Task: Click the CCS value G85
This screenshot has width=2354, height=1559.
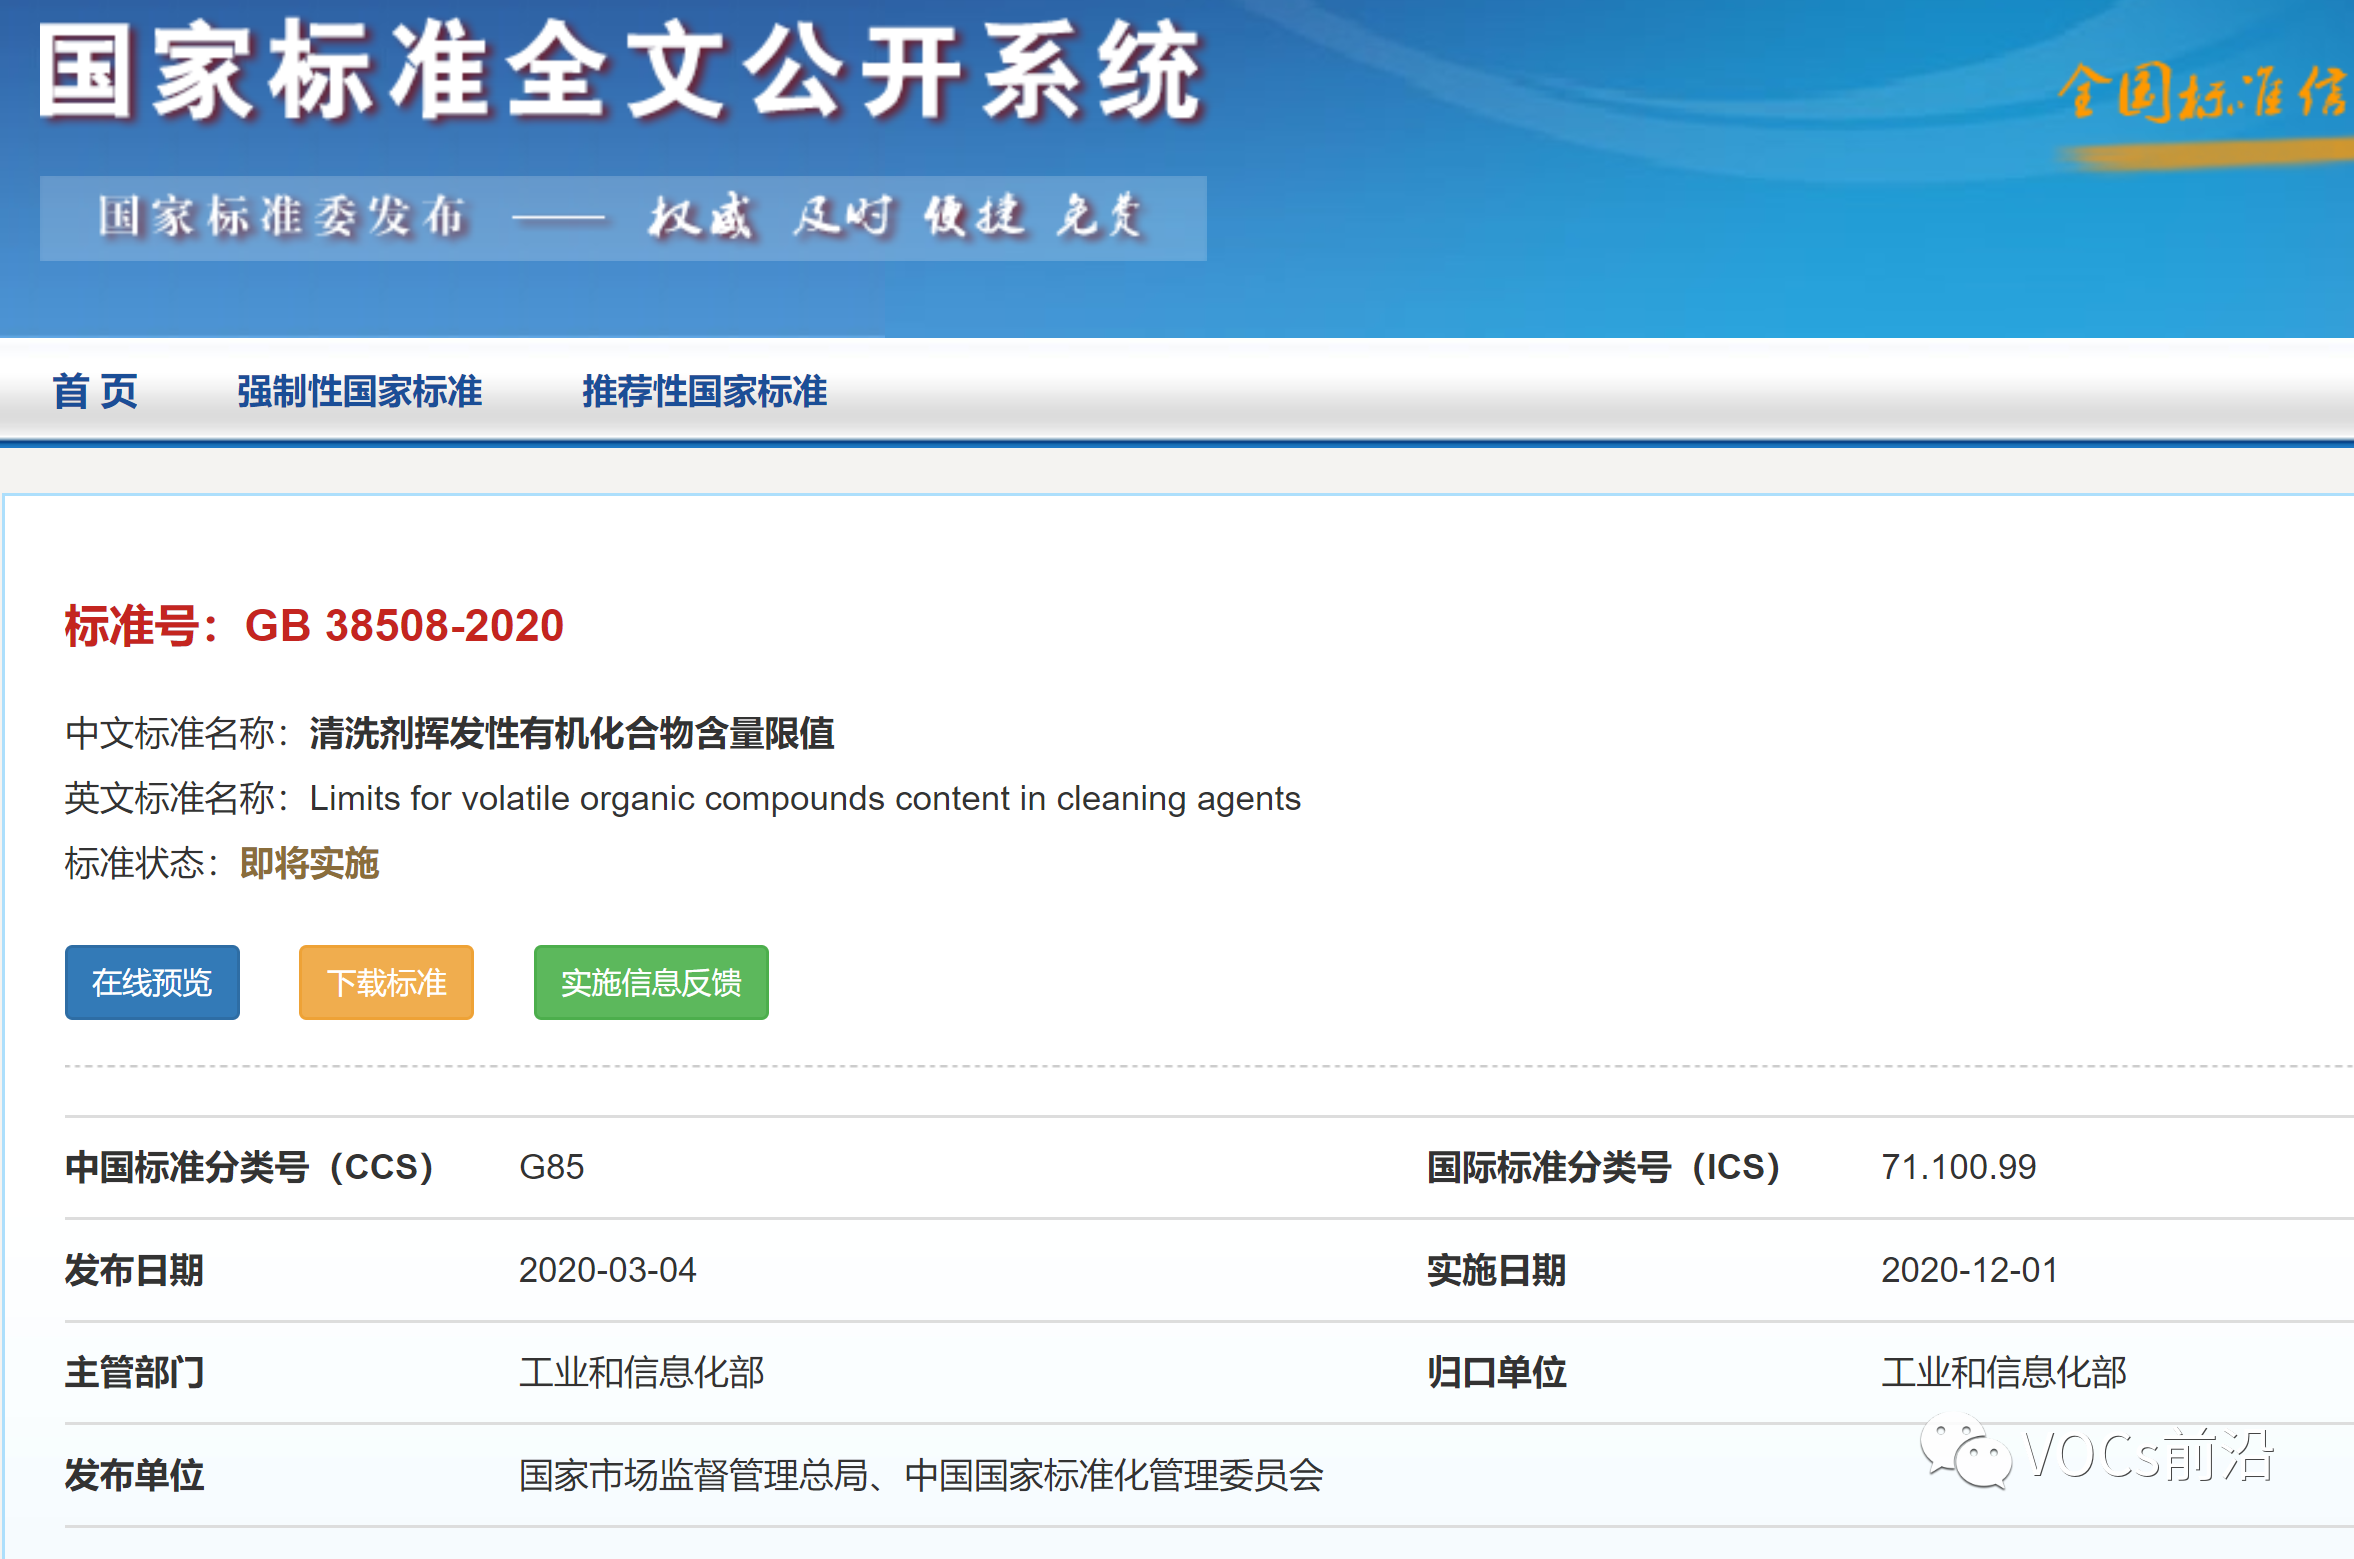Action: click(x=551, y=1167)
